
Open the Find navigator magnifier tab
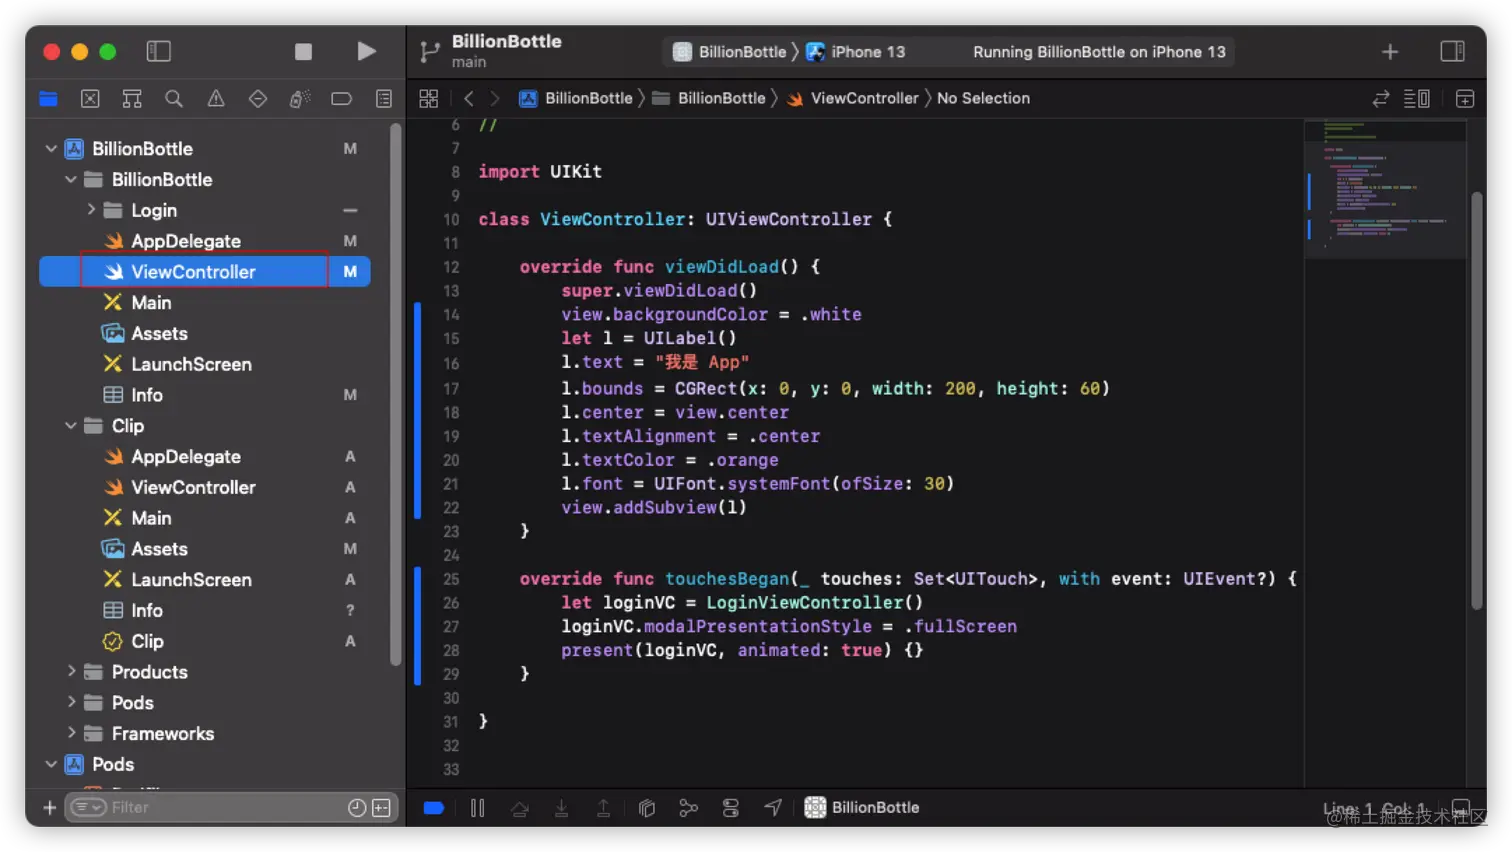[x=174, y=98]
